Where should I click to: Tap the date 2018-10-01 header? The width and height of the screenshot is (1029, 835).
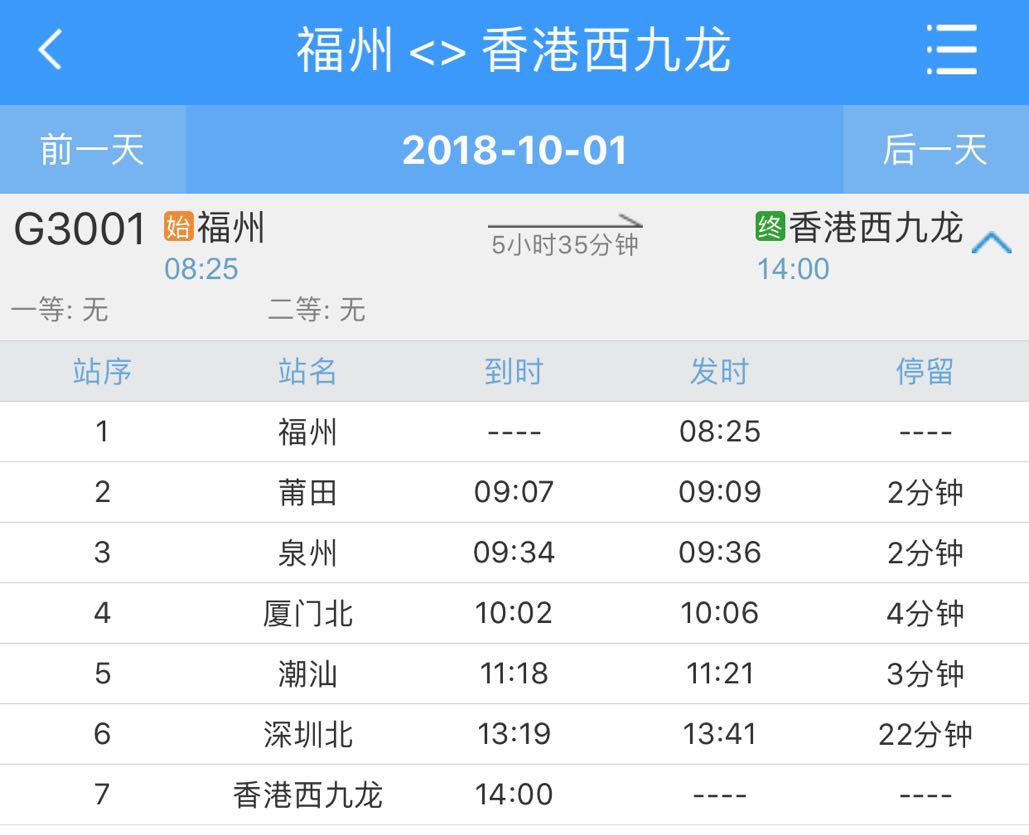[x=514, y=149]
